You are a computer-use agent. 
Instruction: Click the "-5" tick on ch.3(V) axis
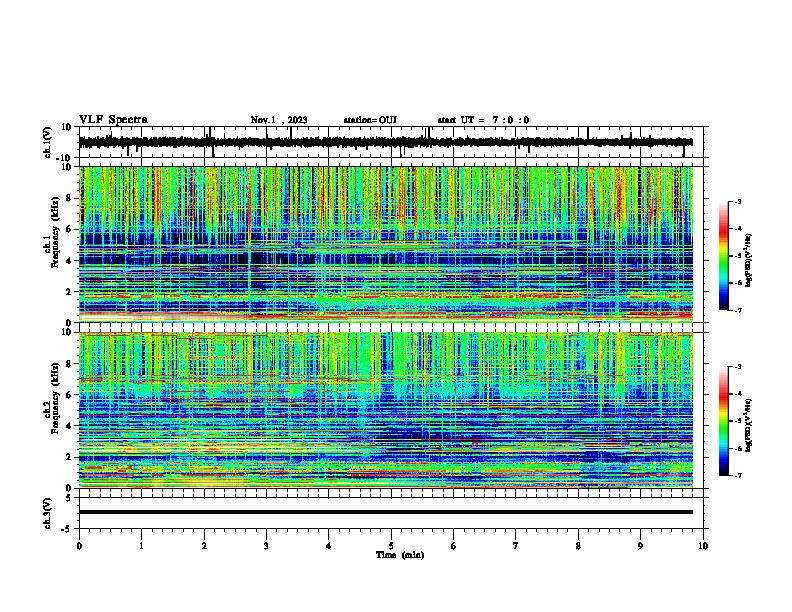tap(67, 529)
